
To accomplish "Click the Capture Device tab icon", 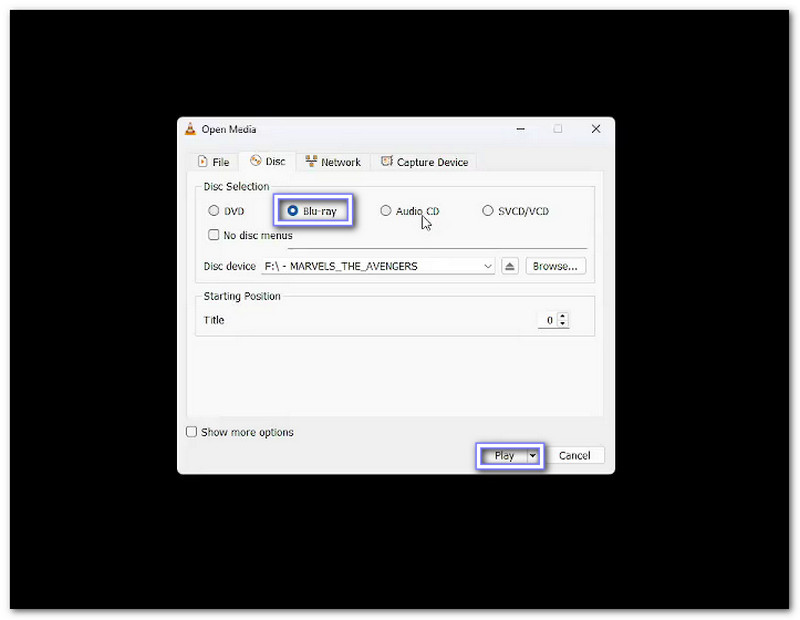I will click(388, 161).
